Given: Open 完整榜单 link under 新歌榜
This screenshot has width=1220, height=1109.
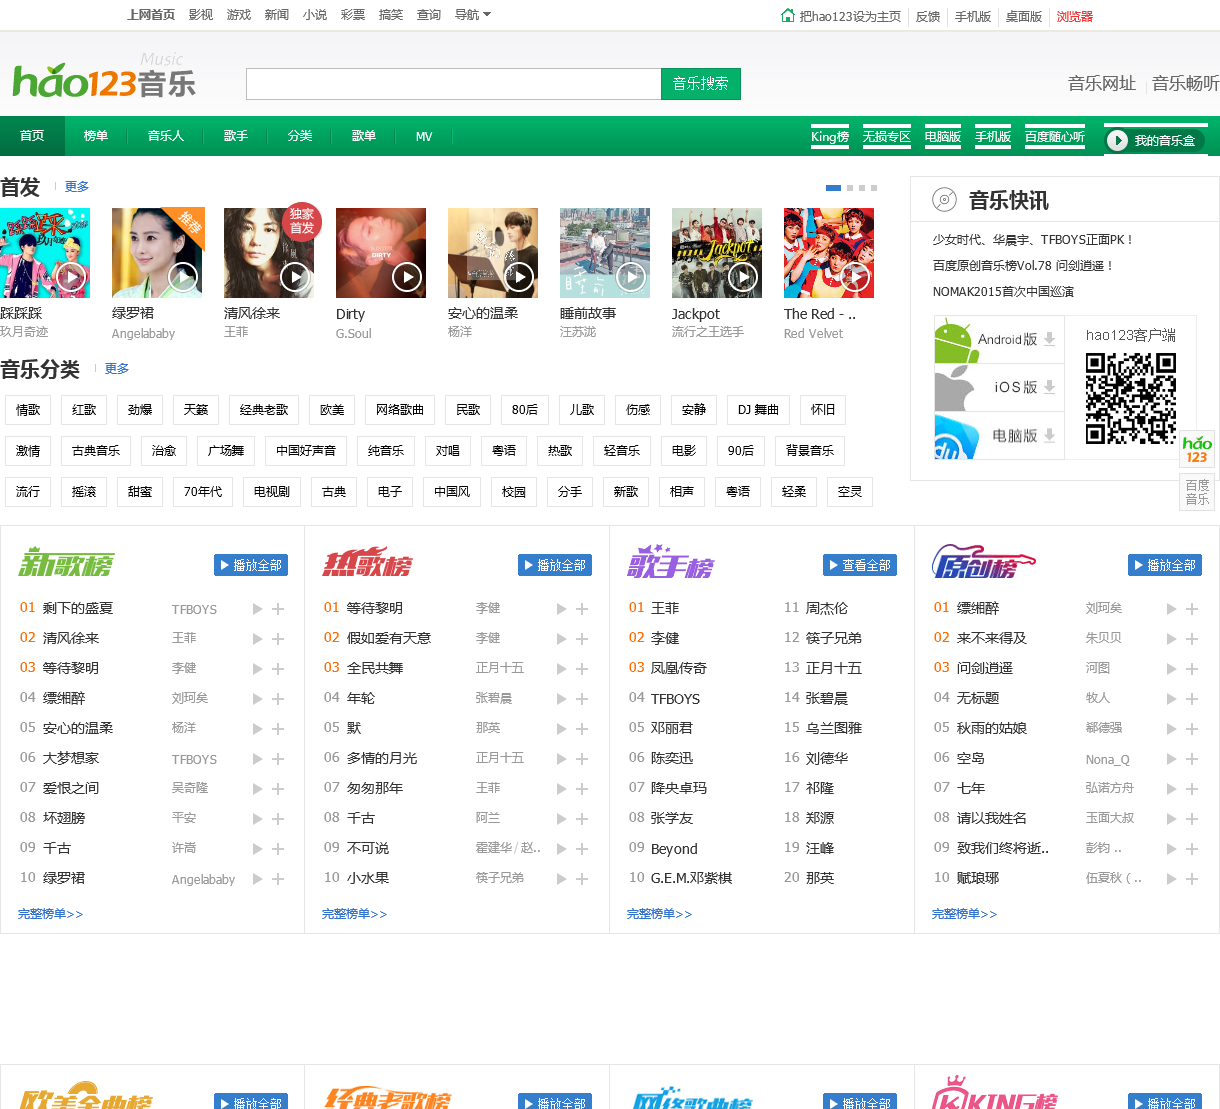Looking at the screenshot, I should (51, 914).
